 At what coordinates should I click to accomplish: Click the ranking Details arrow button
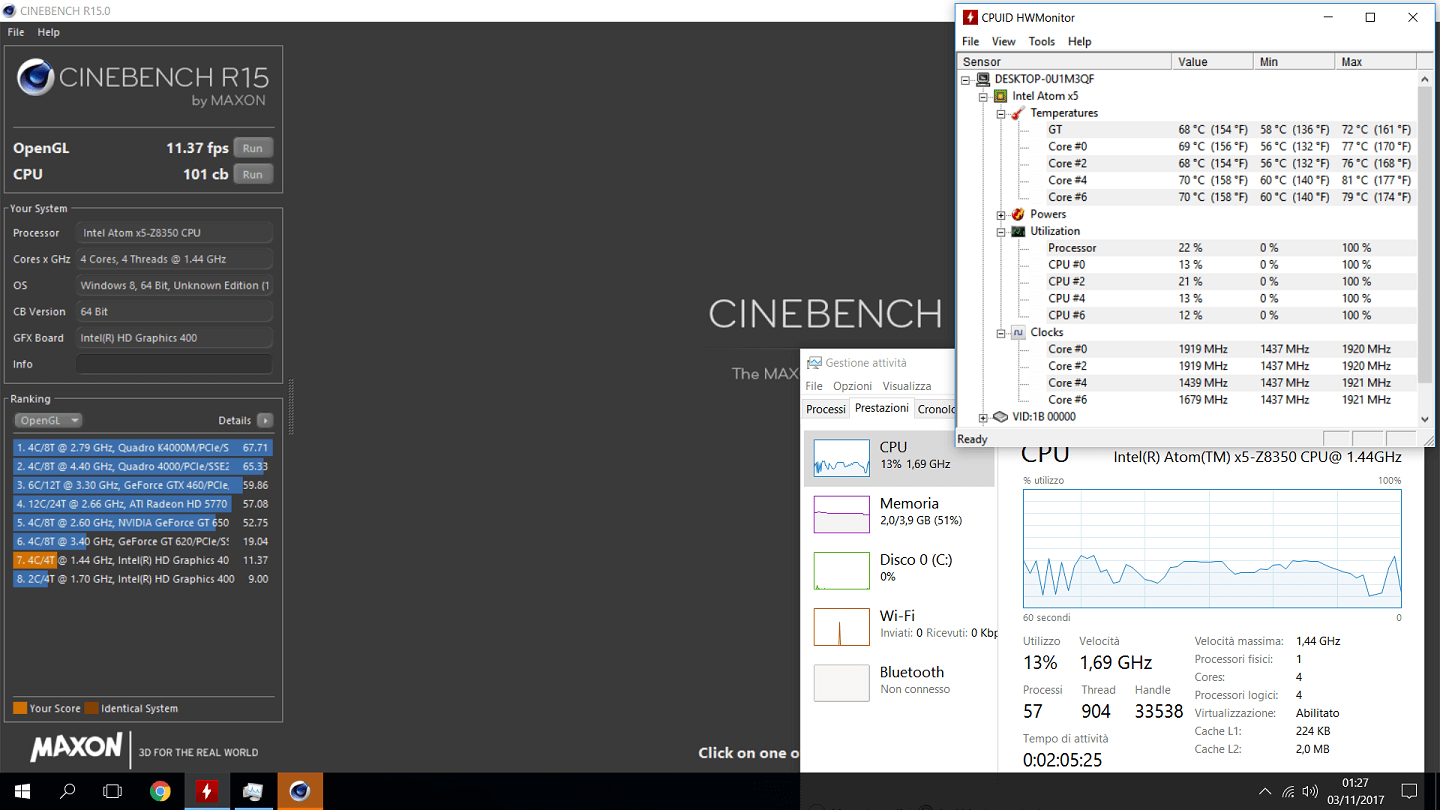265,421
